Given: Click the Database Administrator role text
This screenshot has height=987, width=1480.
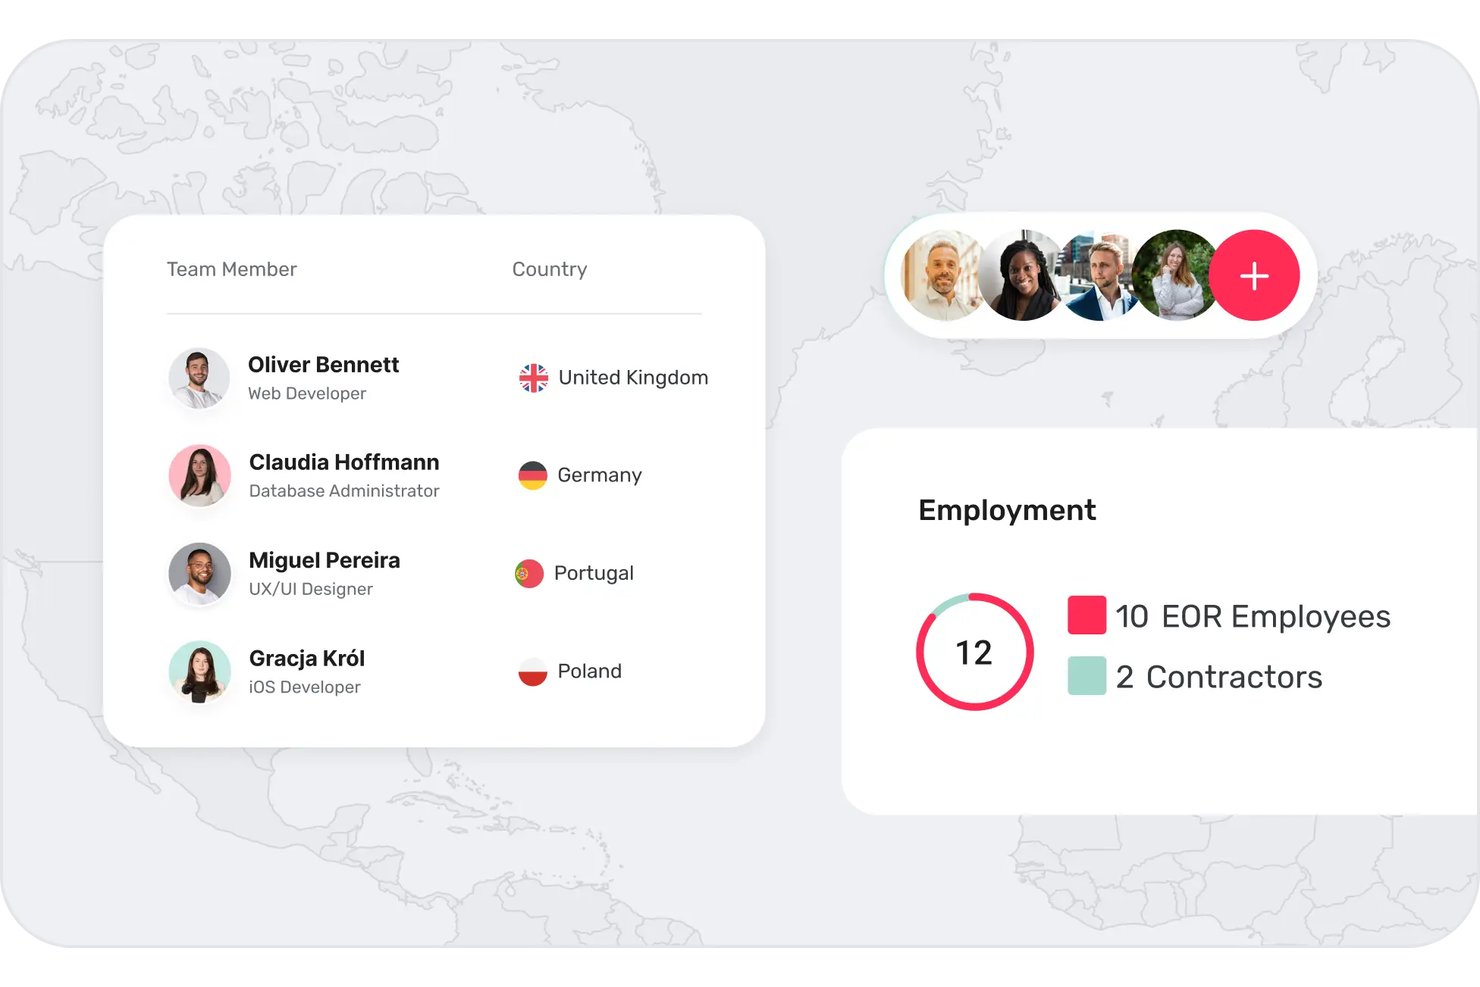Looking at the screenshot, I should [344, 491].
